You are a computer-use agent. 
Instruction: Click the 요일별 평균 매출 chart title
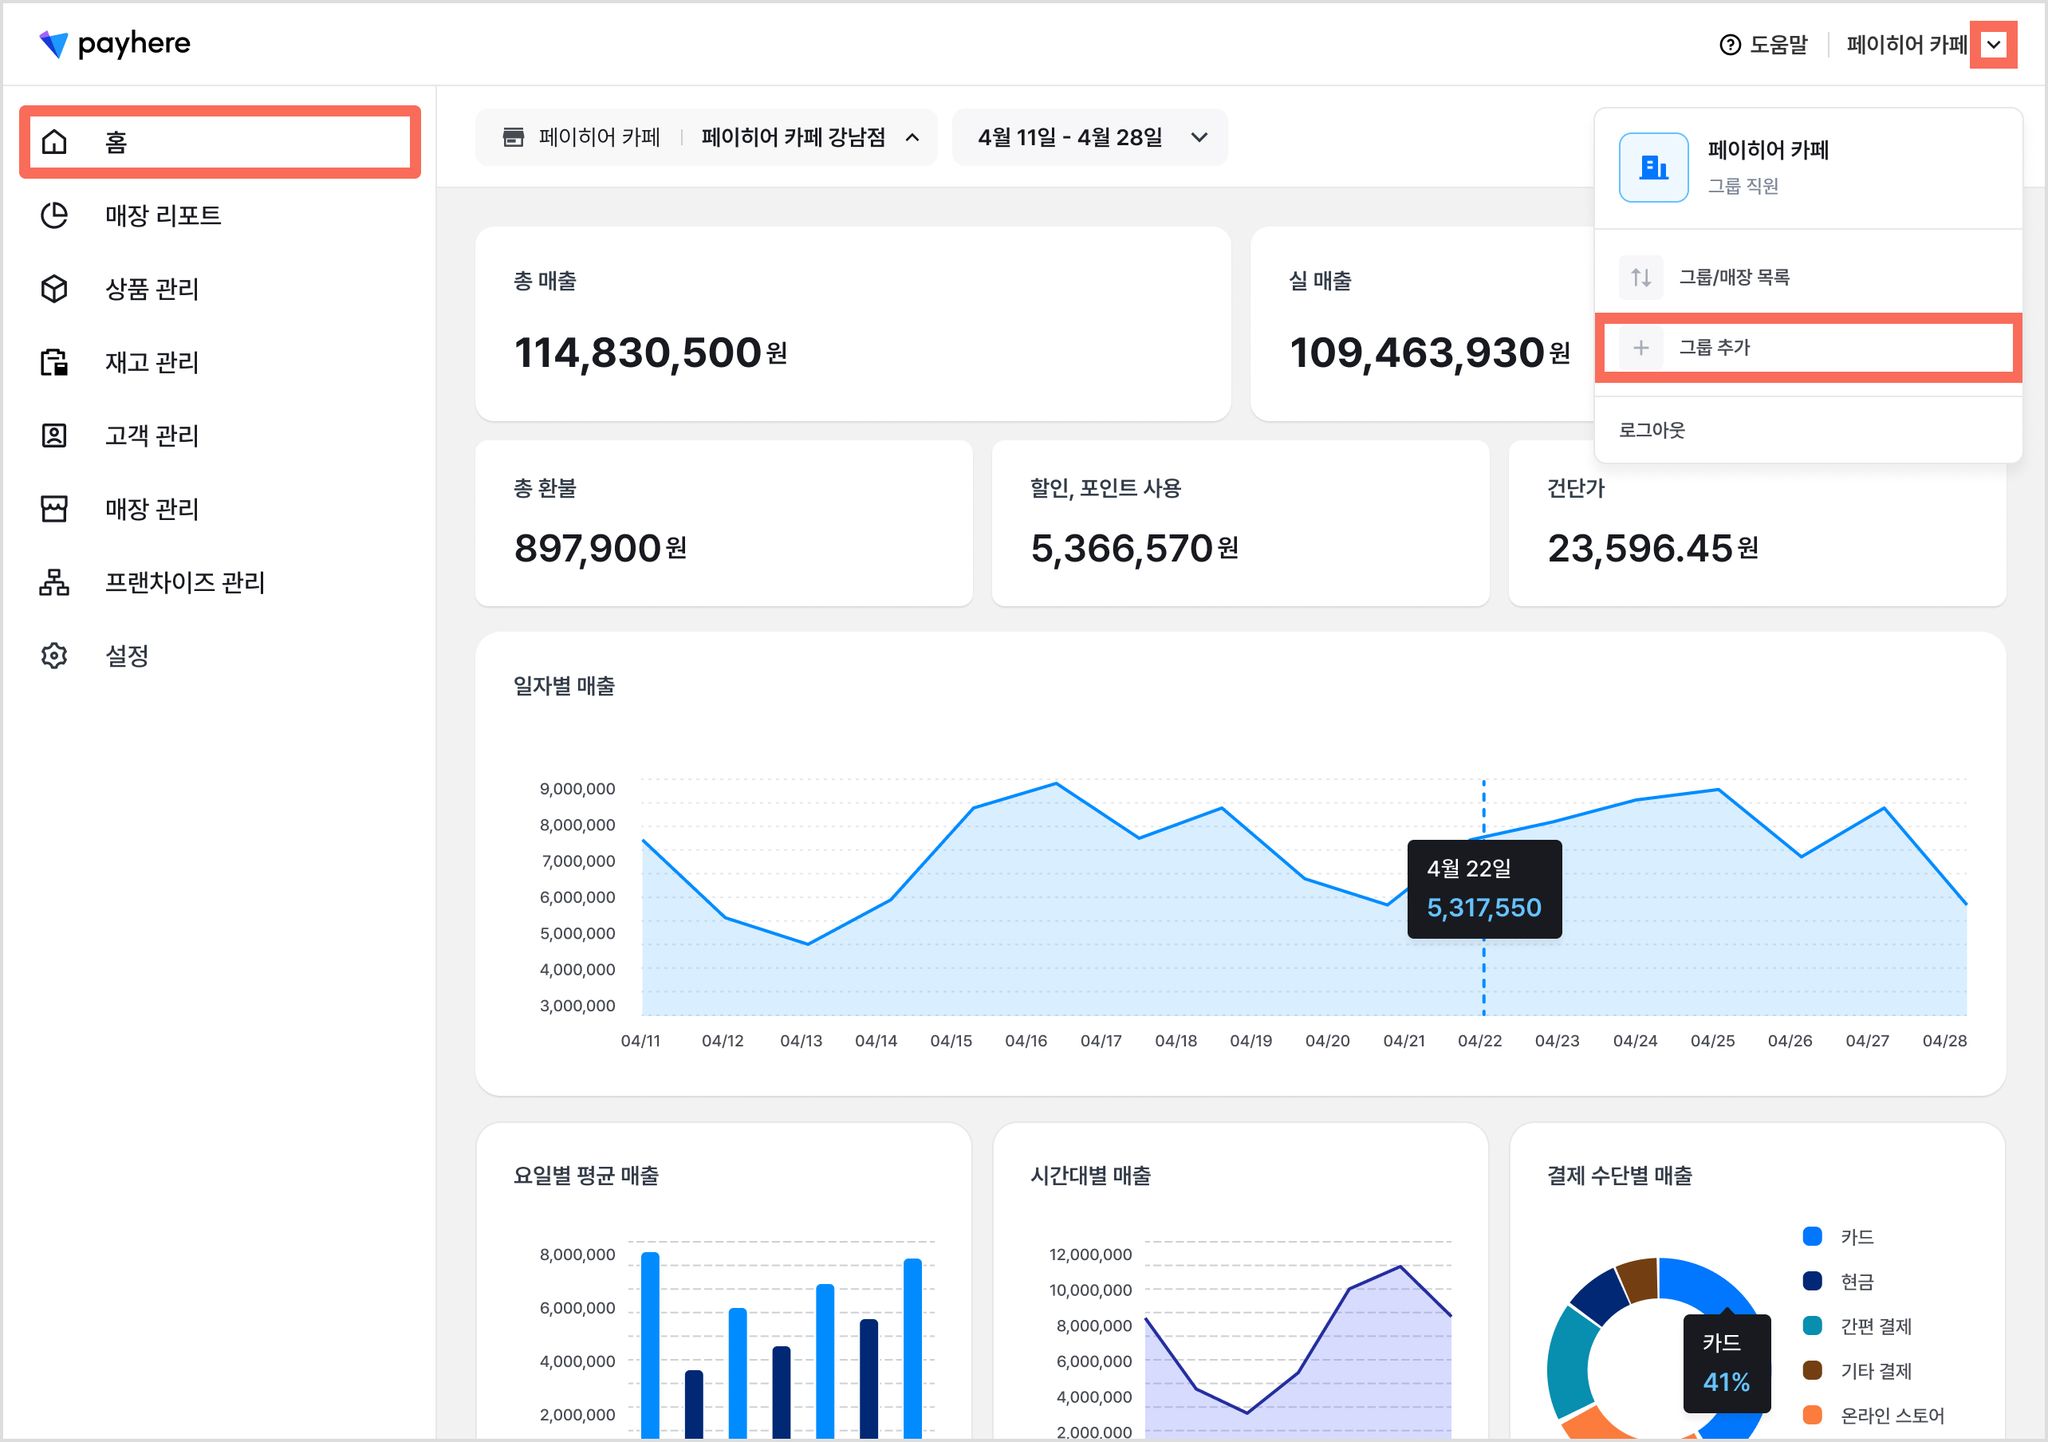click(x=586, y=1176)
